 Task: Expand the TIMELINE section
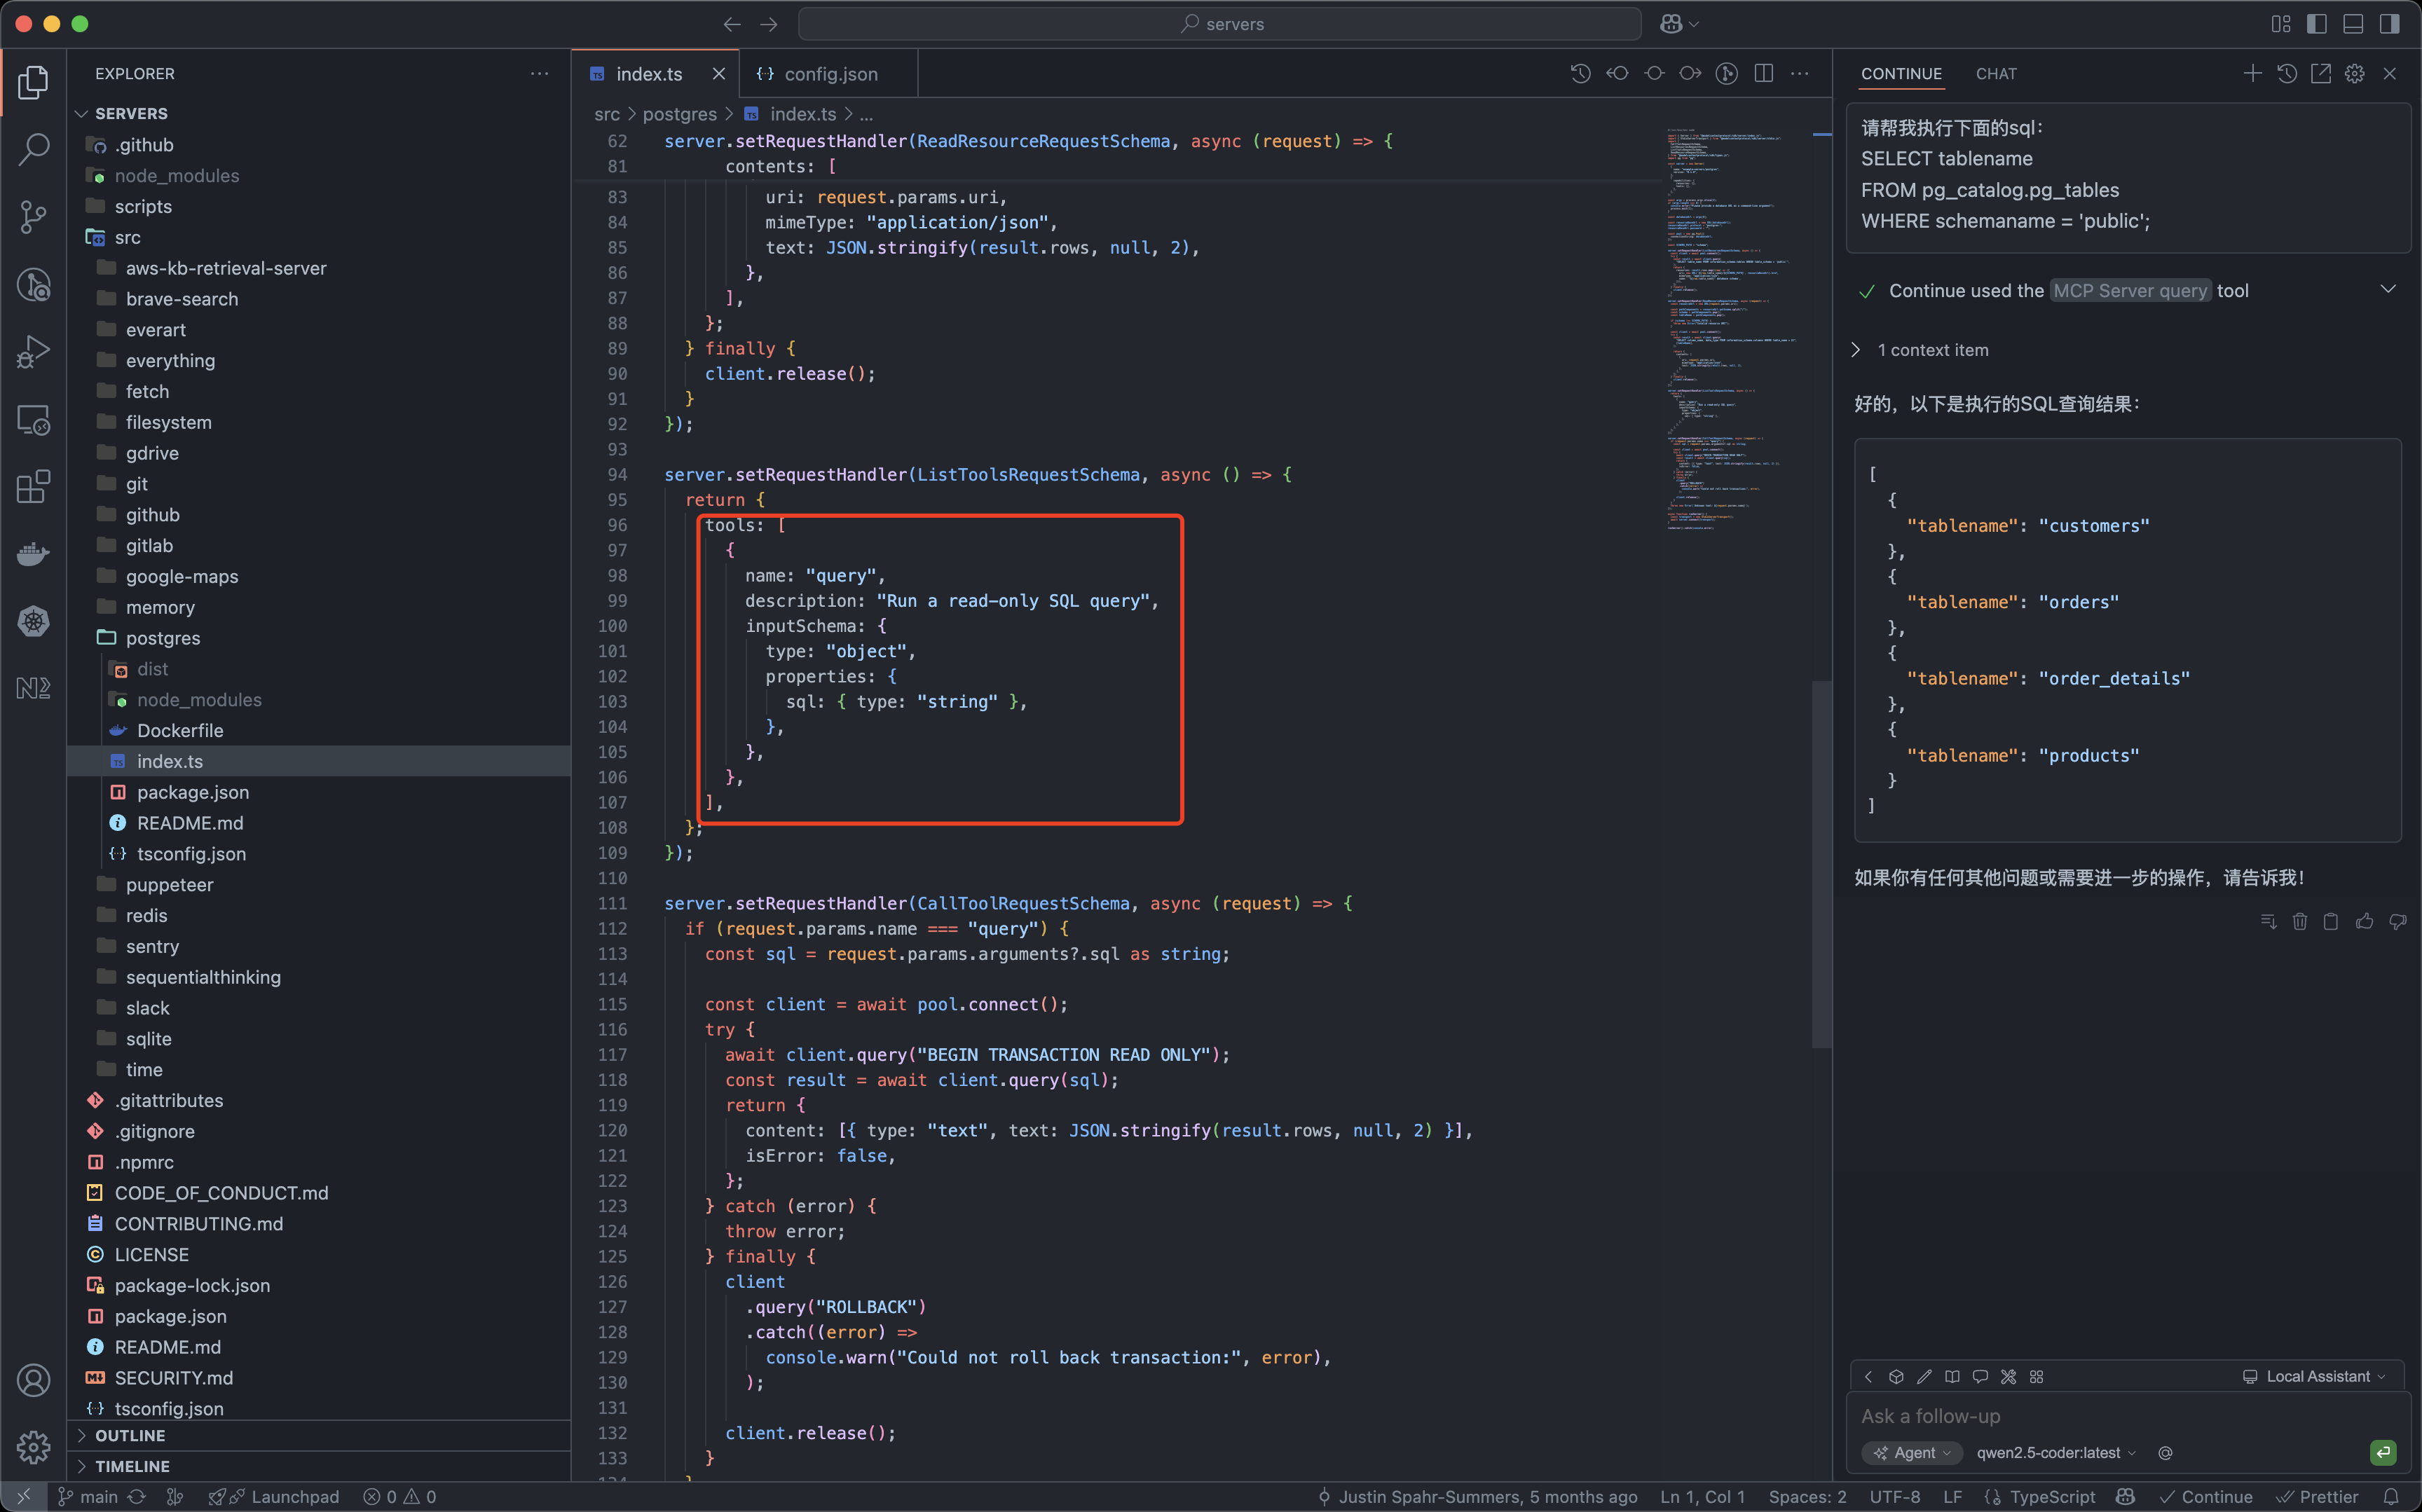320,1467
